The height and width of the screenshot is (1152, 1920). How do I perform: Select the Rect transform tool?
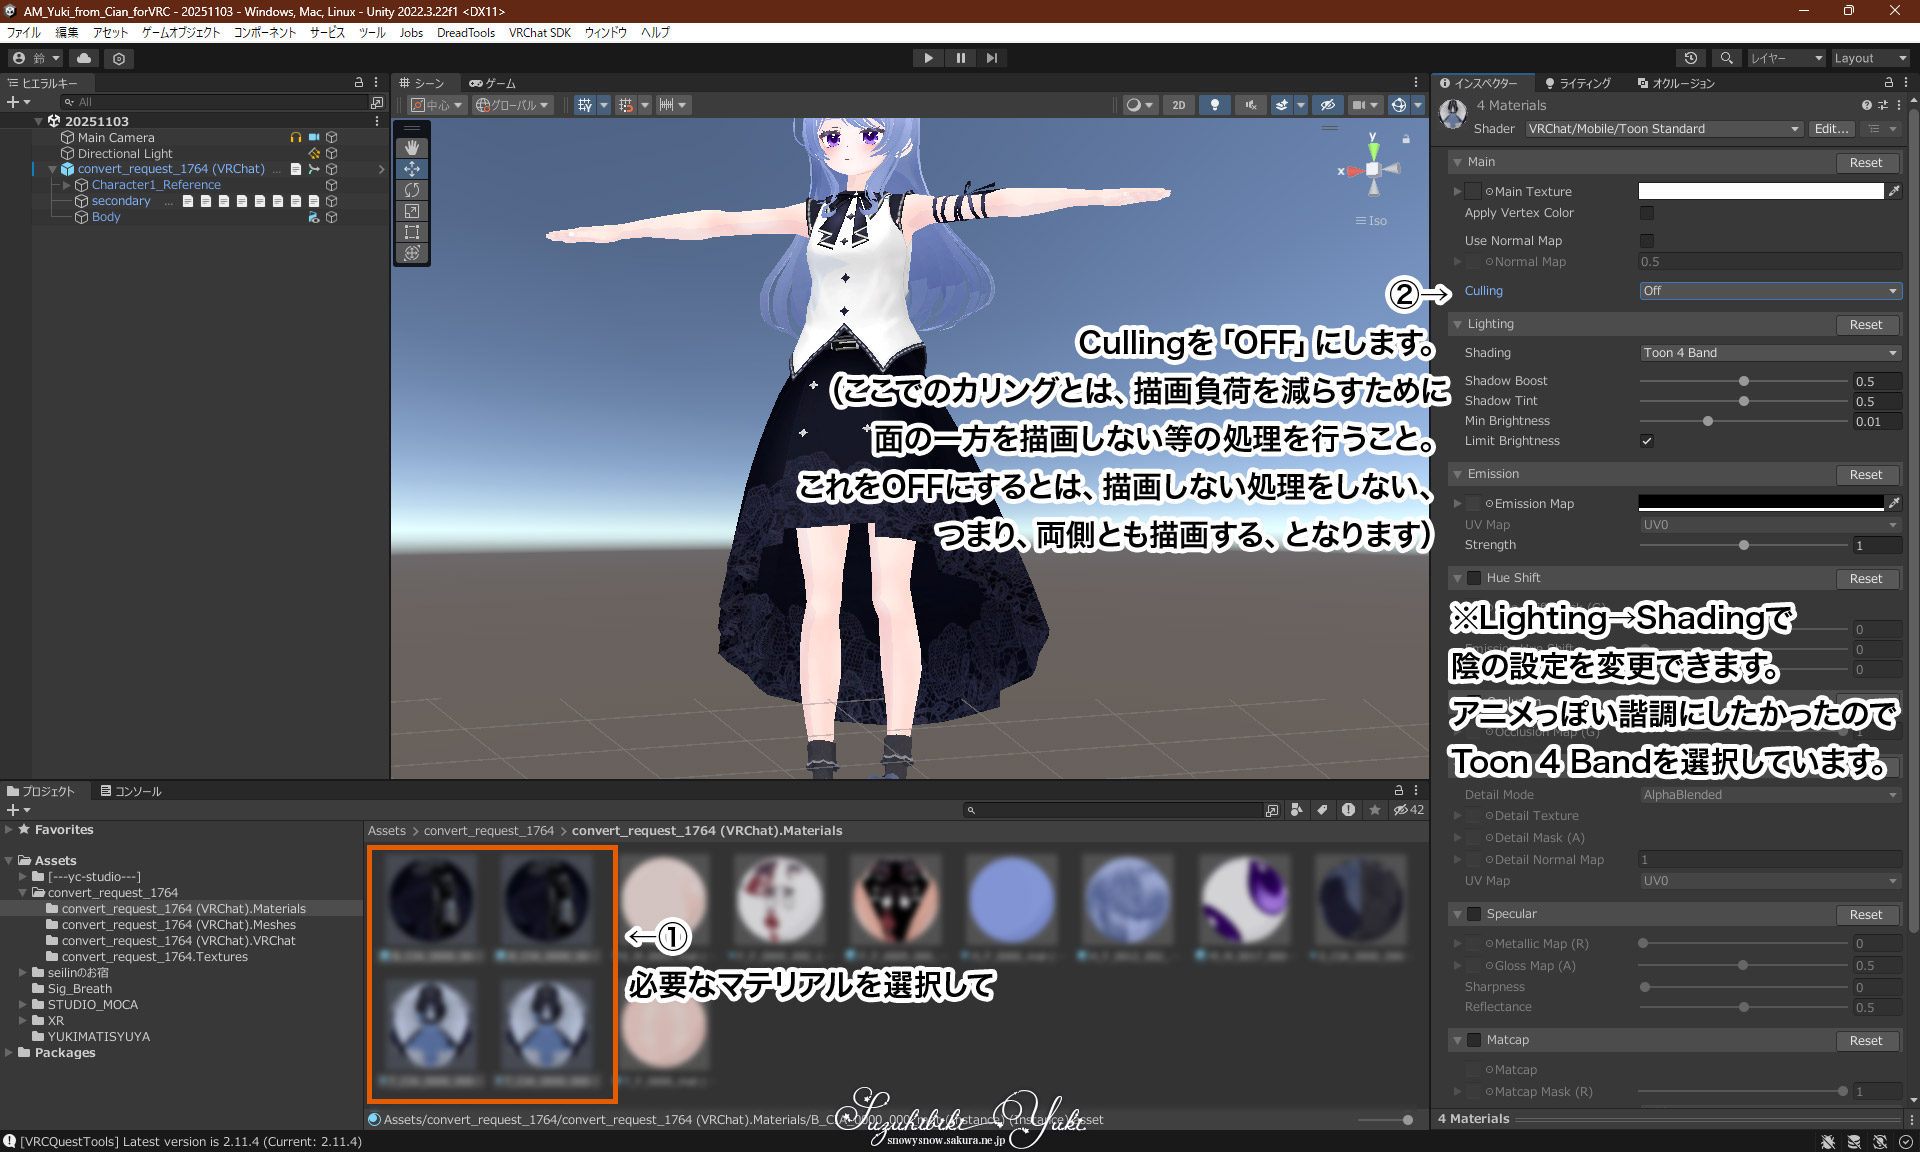click(411, 232)
